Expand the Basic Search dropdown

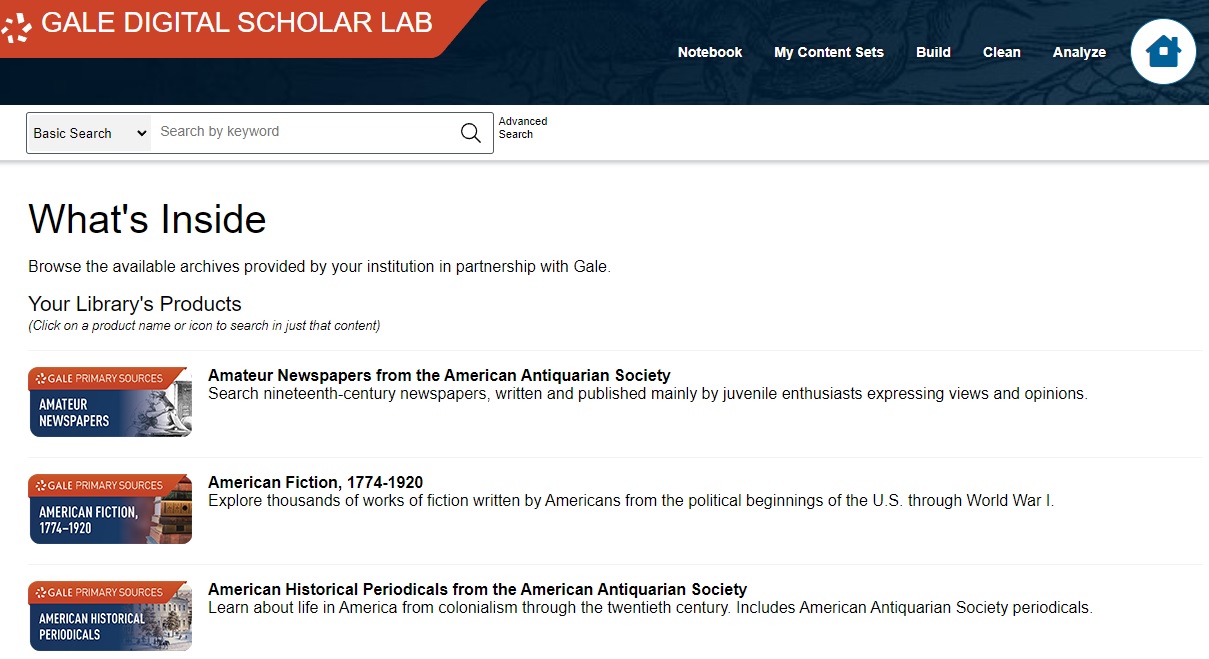pos(90,133)
